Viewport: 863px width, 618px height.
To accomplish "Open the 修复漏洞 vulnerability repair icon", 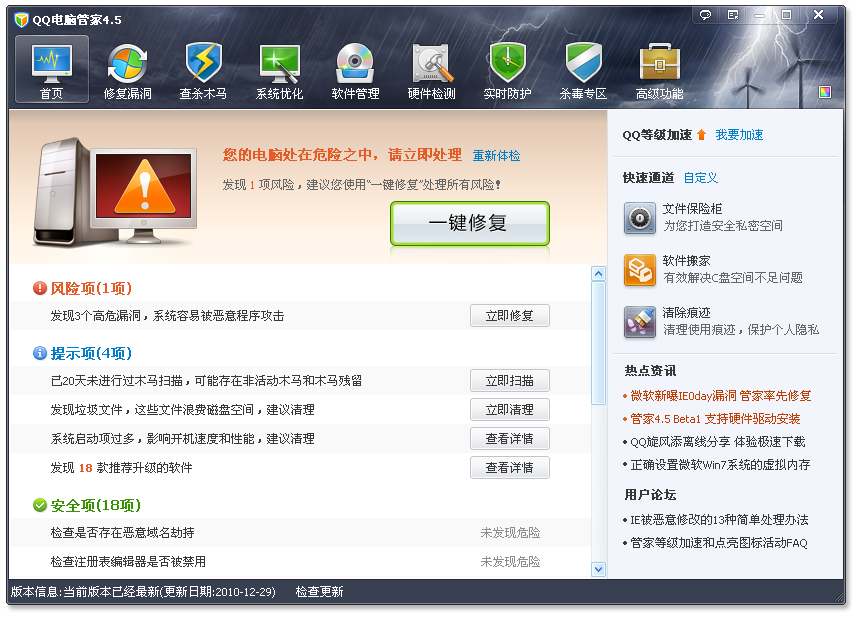I will click(x=127, y=64).
